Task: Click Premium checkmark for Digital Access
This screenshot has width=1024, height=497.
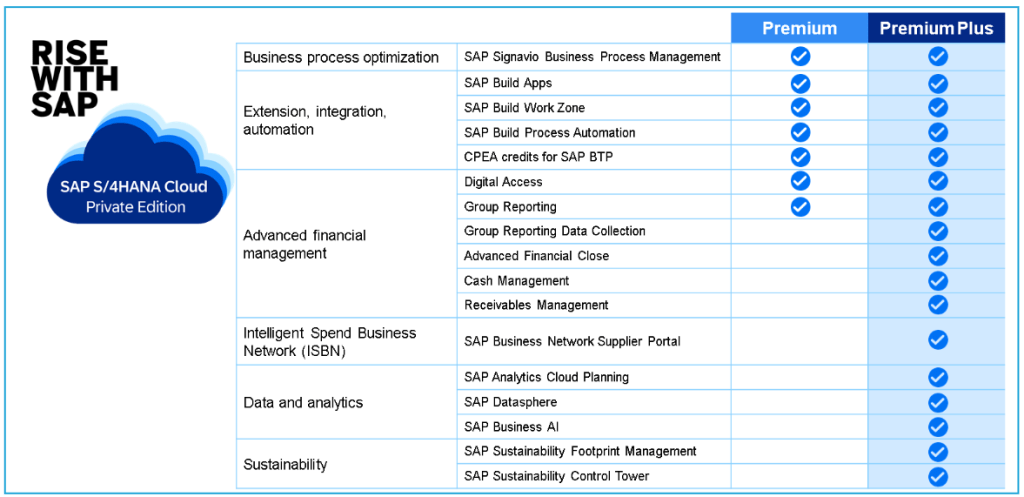Action: pyautogui.click(x=800, y=182)
